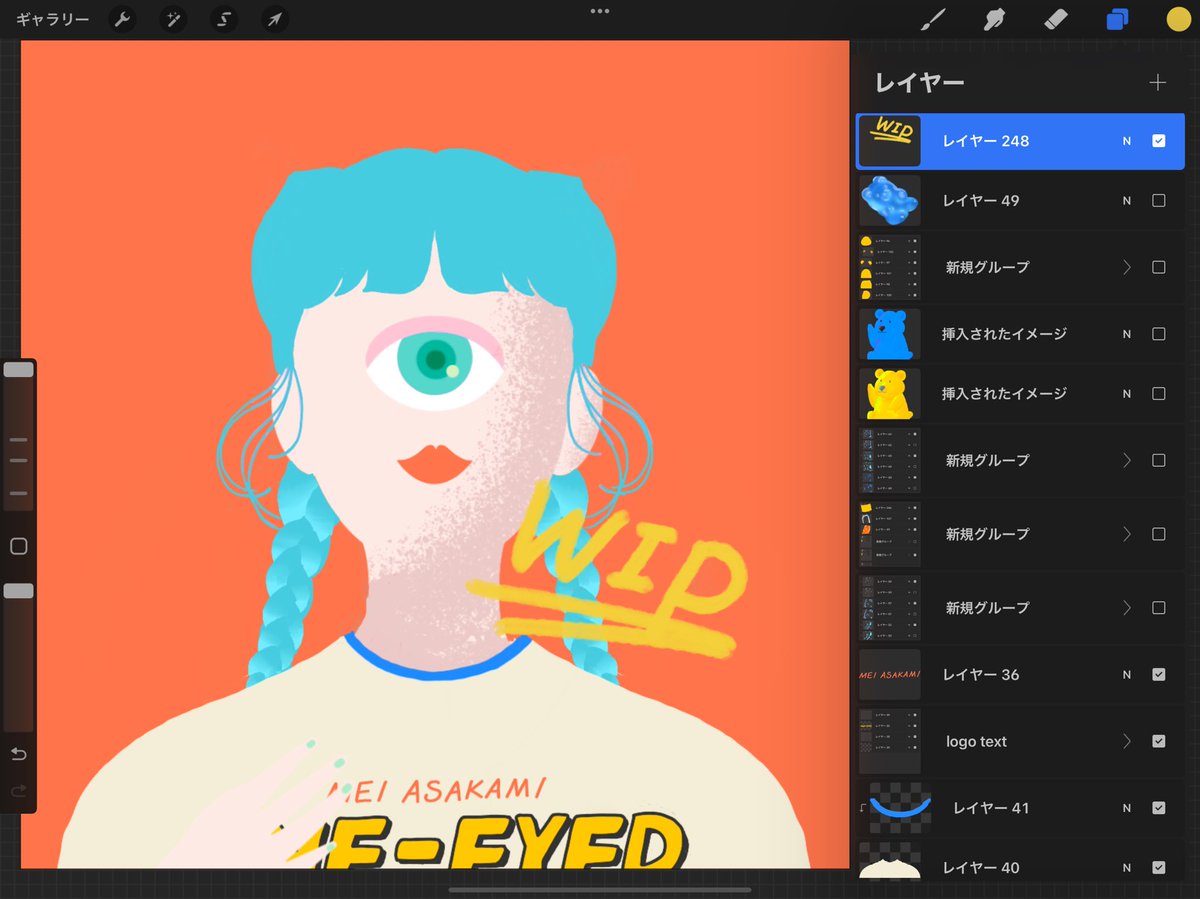Open the Actions menu wrench icon
Viewport: 1200px width, 899px height.
(123, 19)
